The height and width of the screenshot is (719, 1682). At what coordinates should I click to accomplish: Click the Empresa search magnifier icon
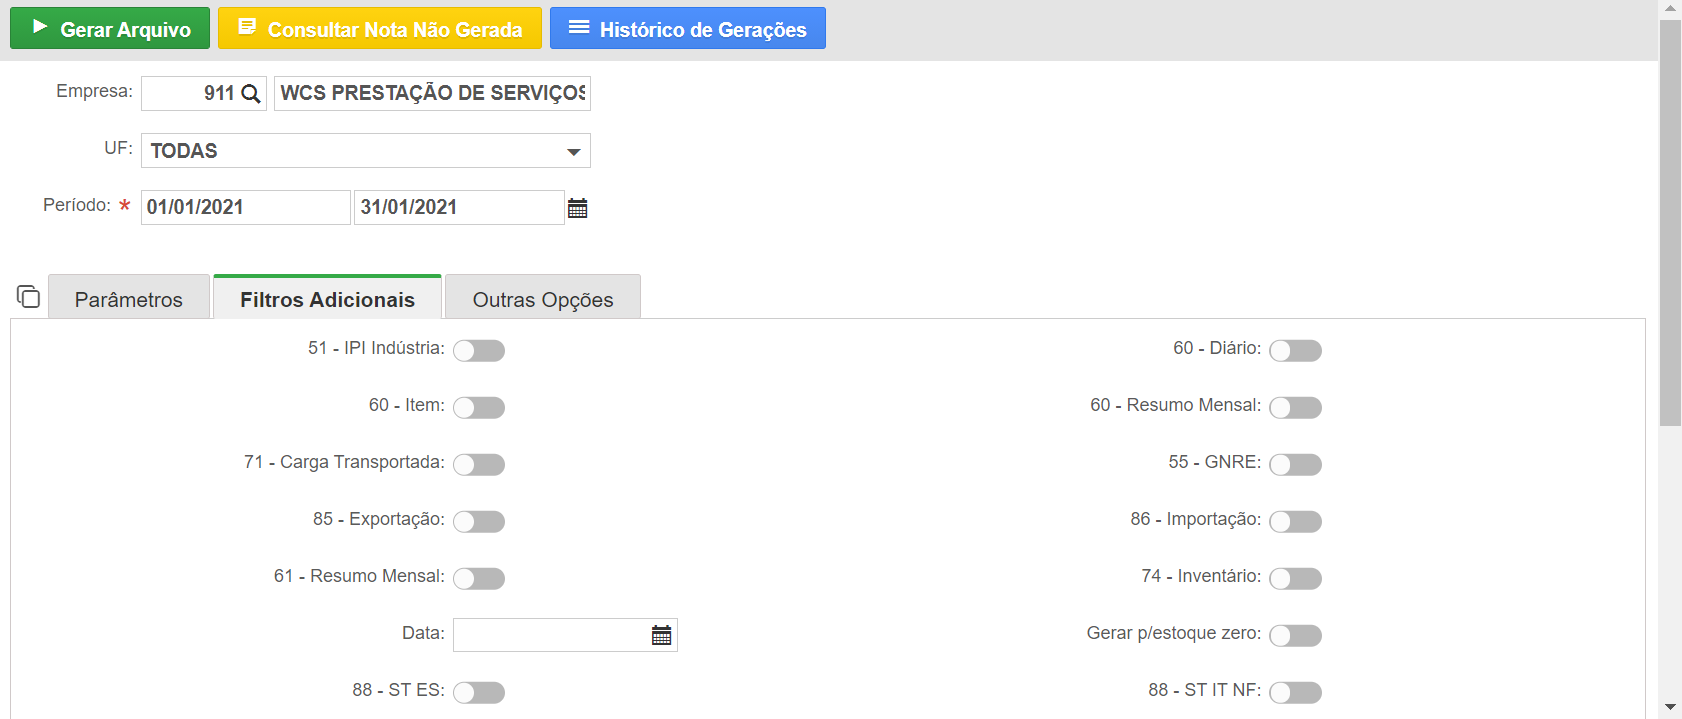click(x=251, y=94)
